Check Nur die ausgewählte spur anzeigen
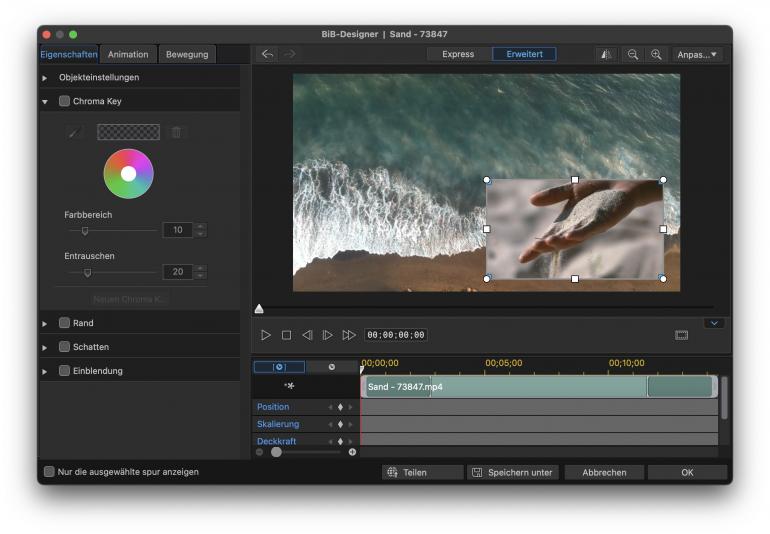770x534 pixels. [49, 472]
